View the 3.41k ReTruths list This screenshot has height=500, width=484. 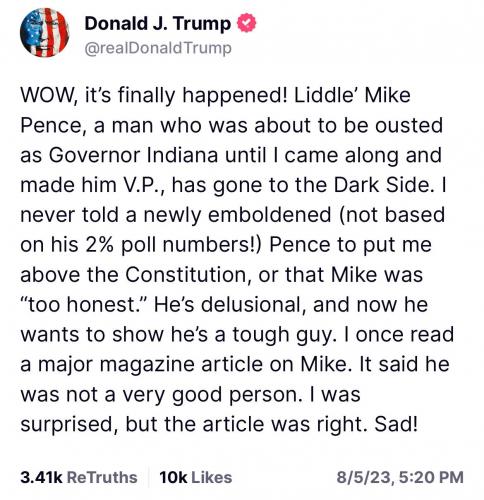pyautogui.click(x=79, y=477)
